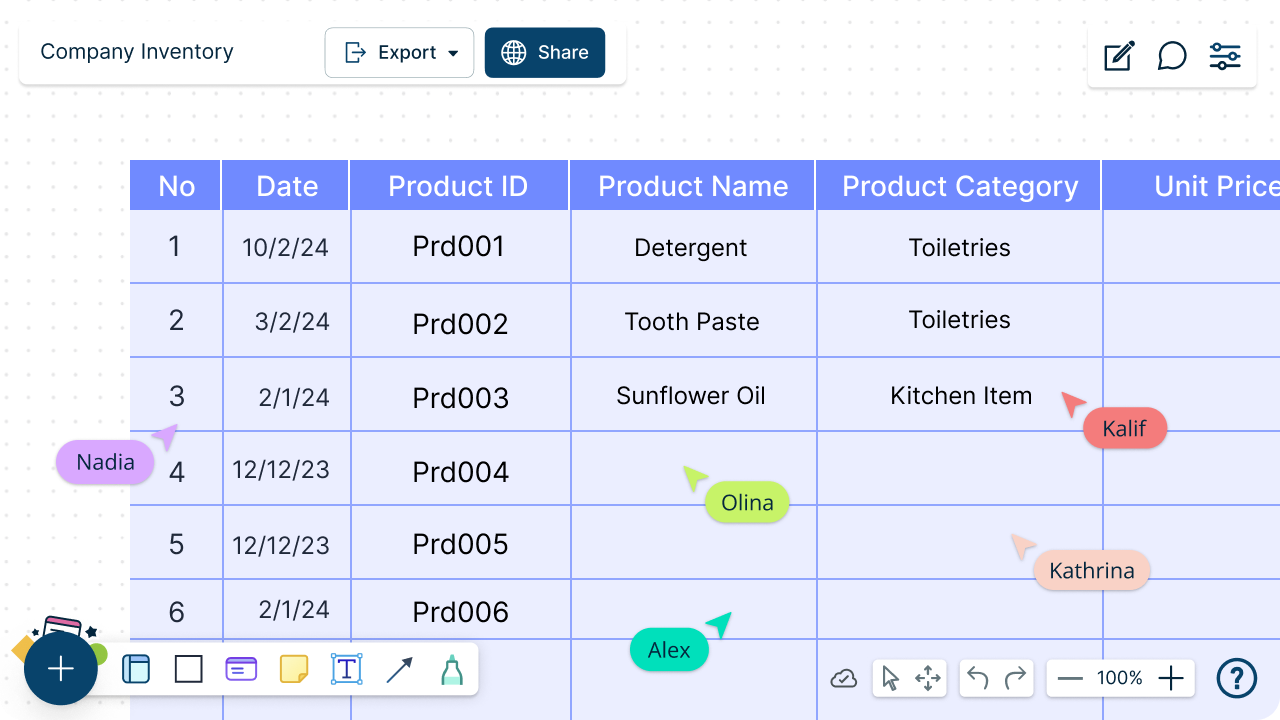Open the edit note icon
The image size is (1280, 720).
click(x=1119, y=56)
